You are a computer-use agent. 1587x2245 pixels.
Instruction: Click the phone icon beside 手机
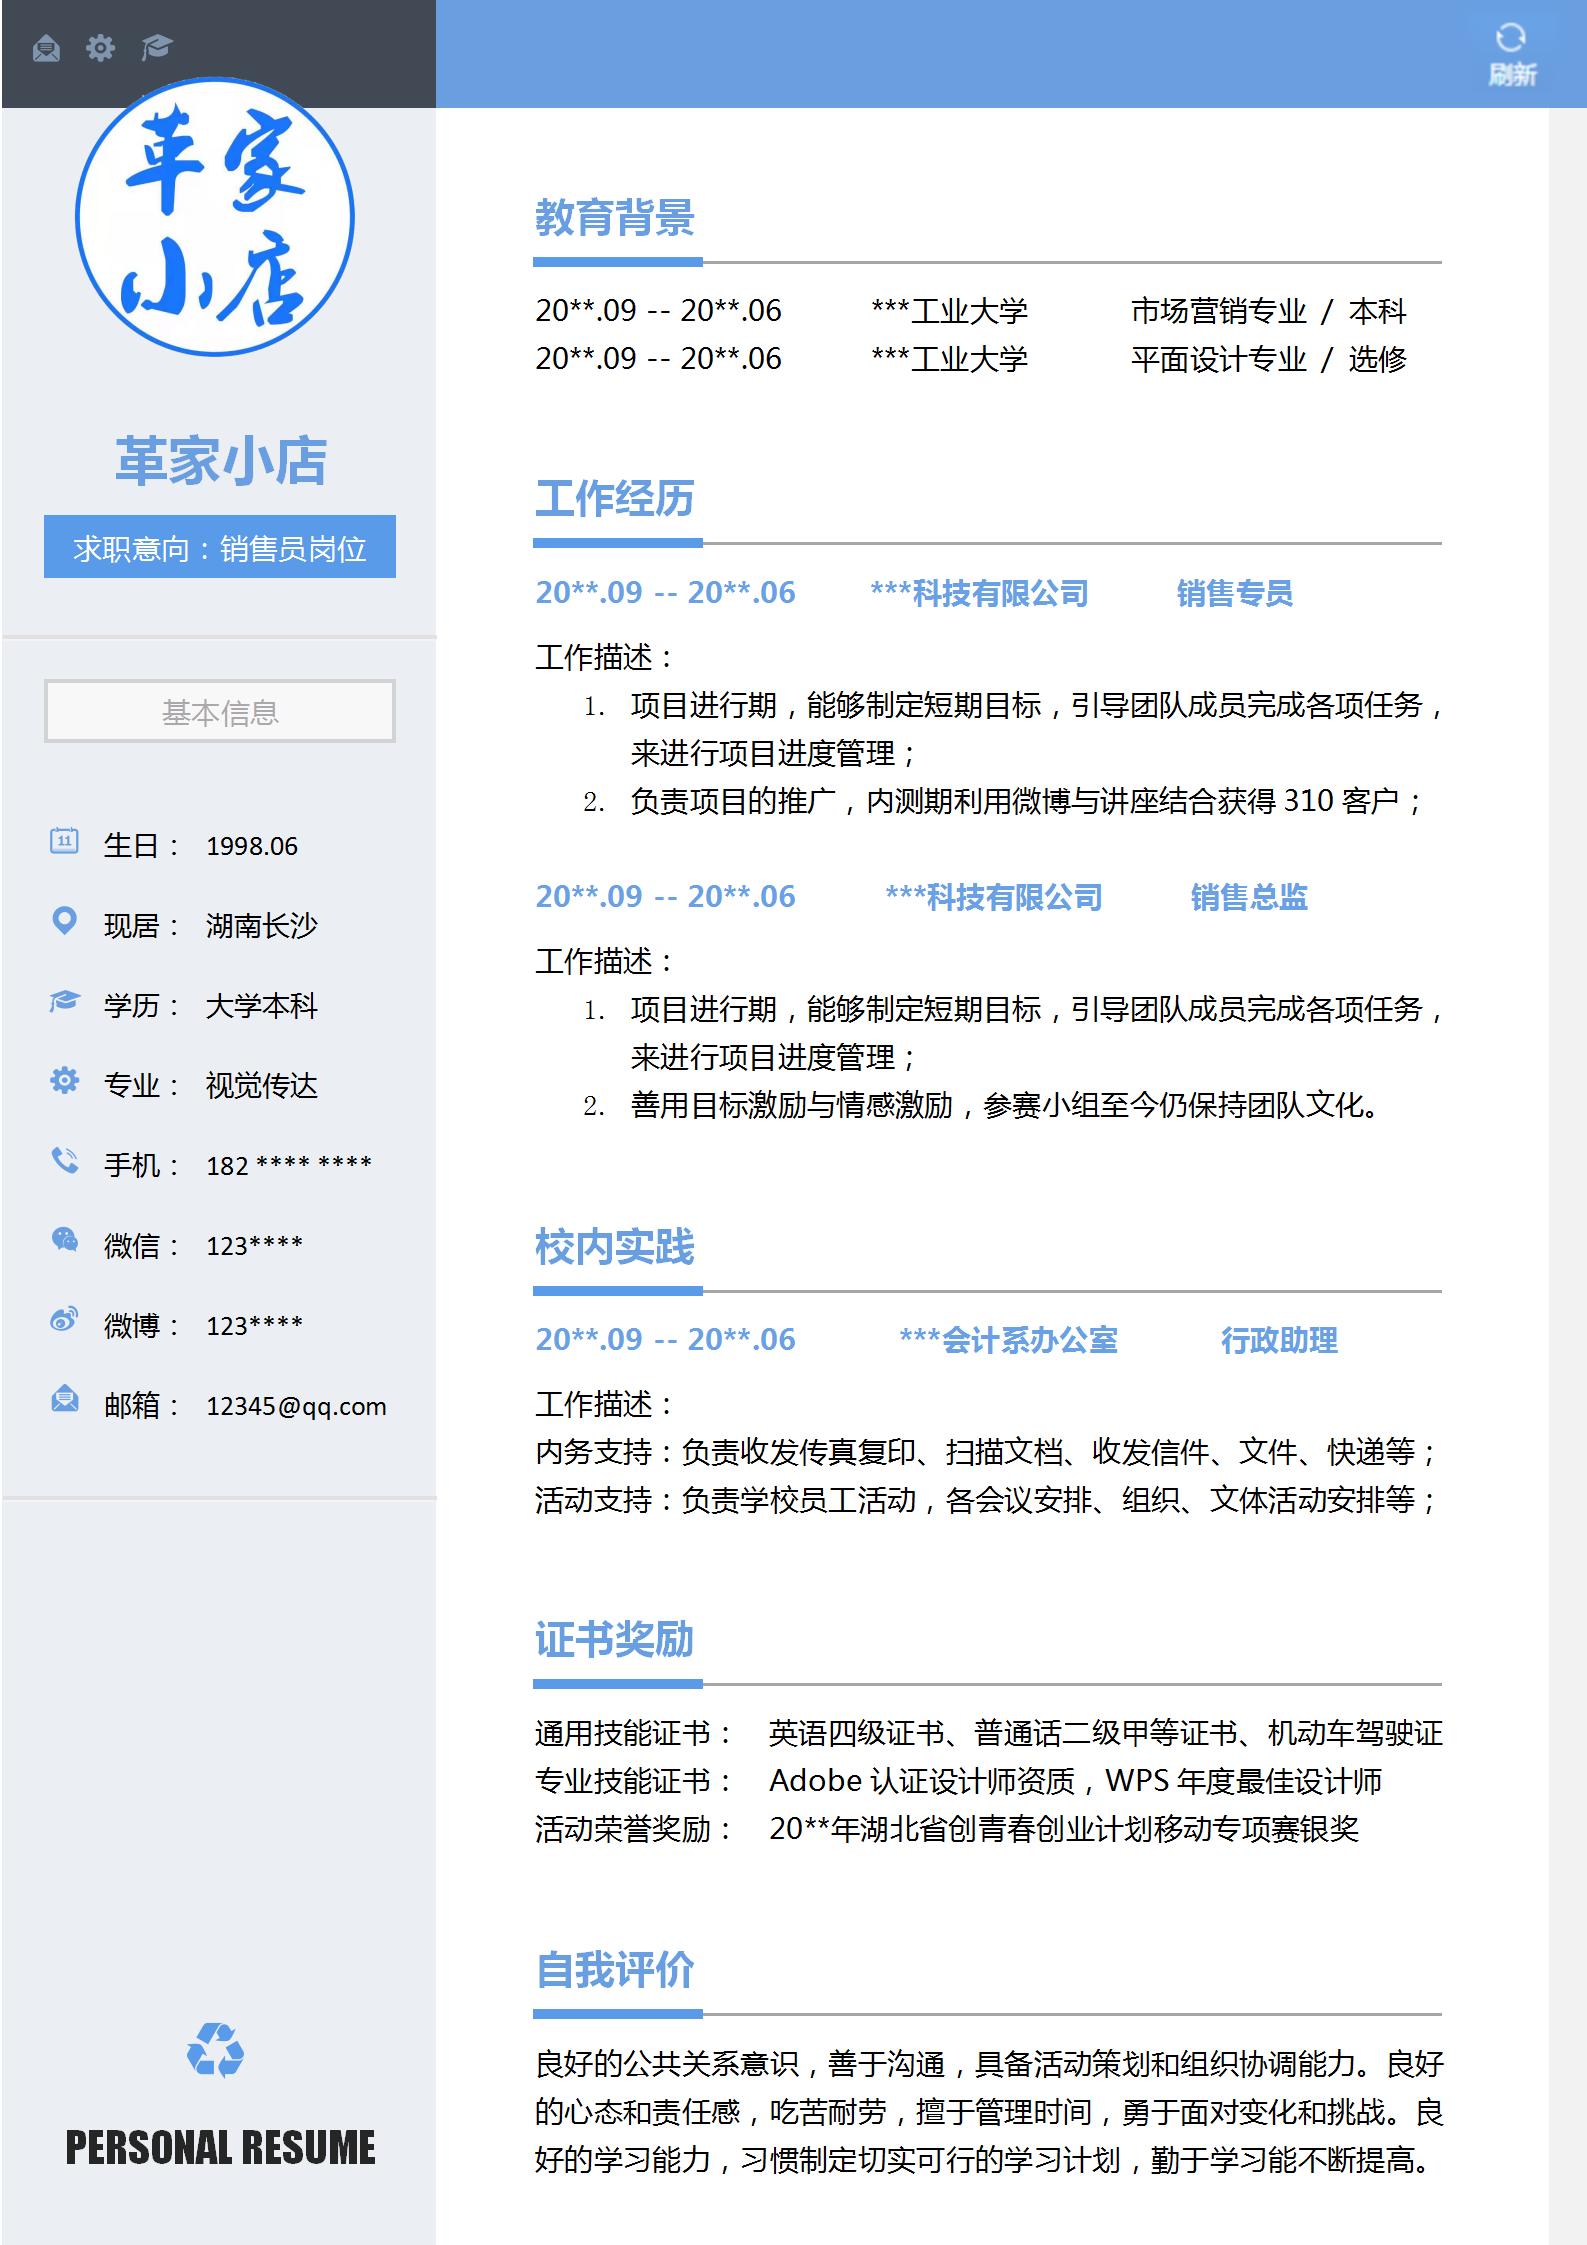pos(64,1160)
